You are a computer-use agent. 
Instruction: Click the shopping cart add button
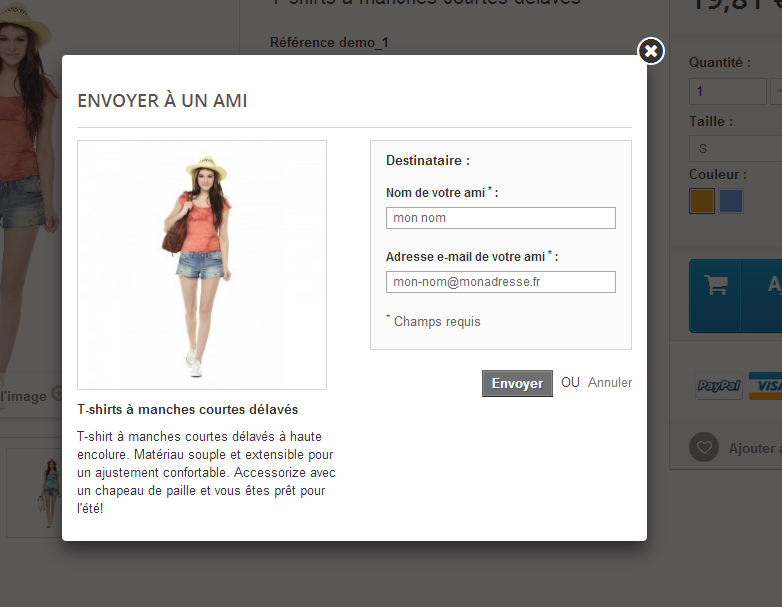pyautogui.click(x=735, y=295)
